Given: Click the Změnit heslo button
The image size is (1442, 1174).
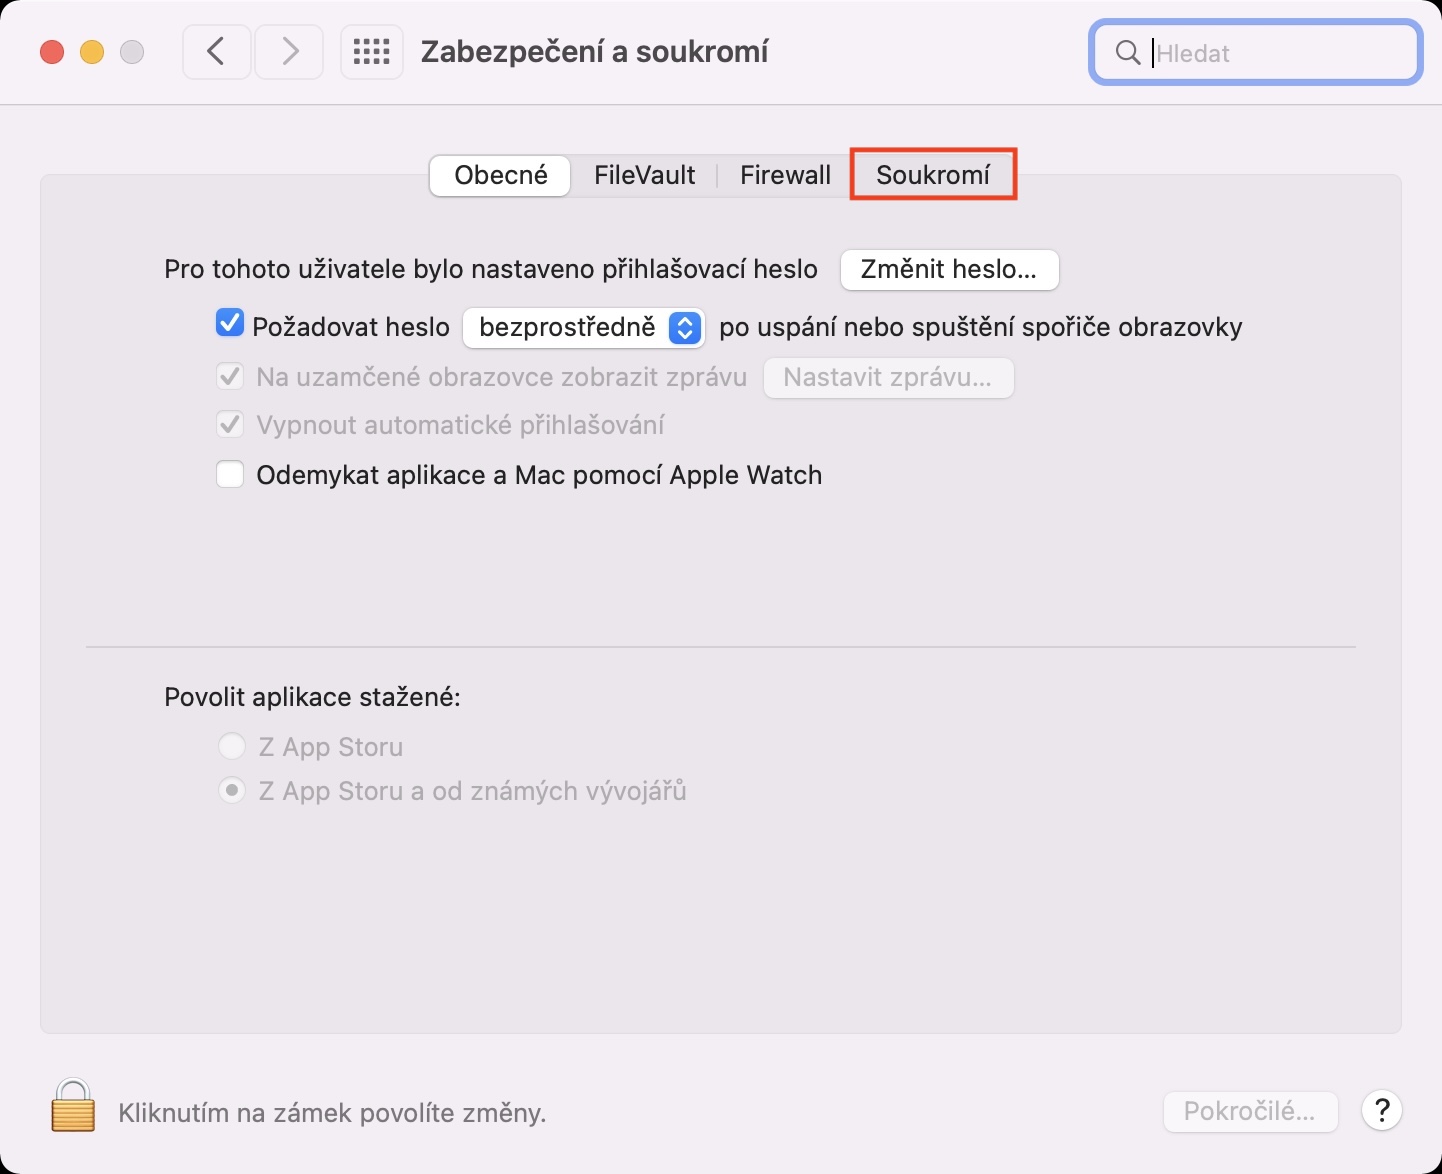Looking at the screenshot, I should click(x=949, y=270).
